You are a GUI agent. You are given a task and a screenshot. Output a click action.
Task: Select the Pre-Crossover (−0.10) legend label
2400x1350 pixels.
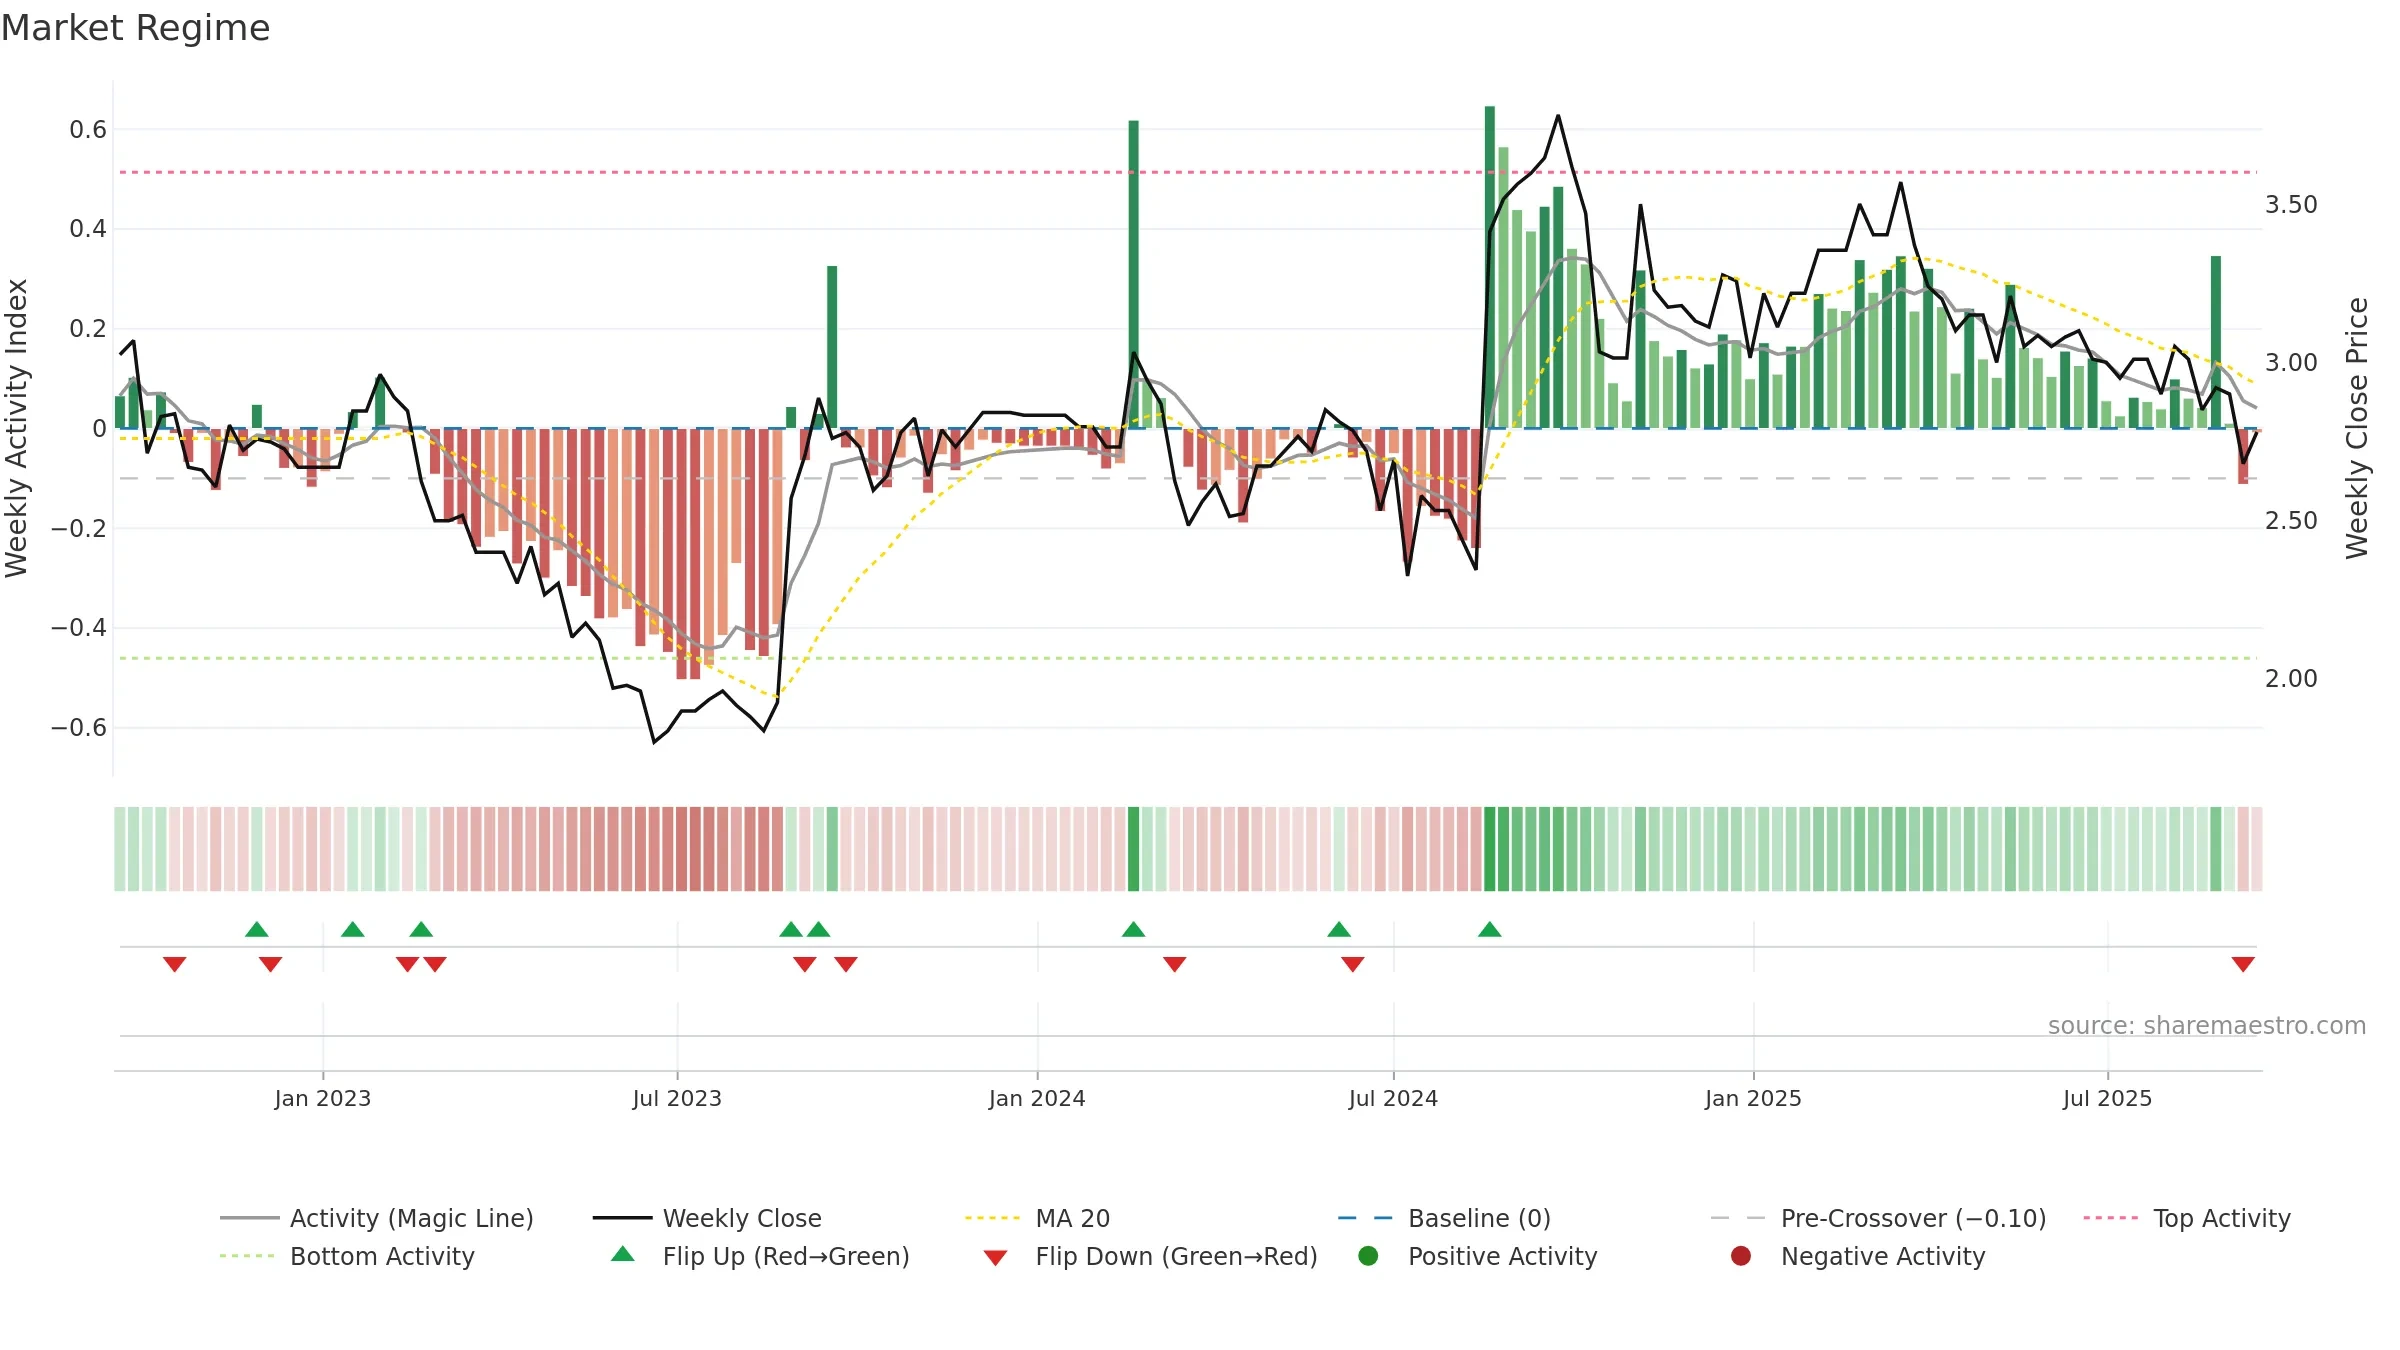[x=1914, y=1219]
